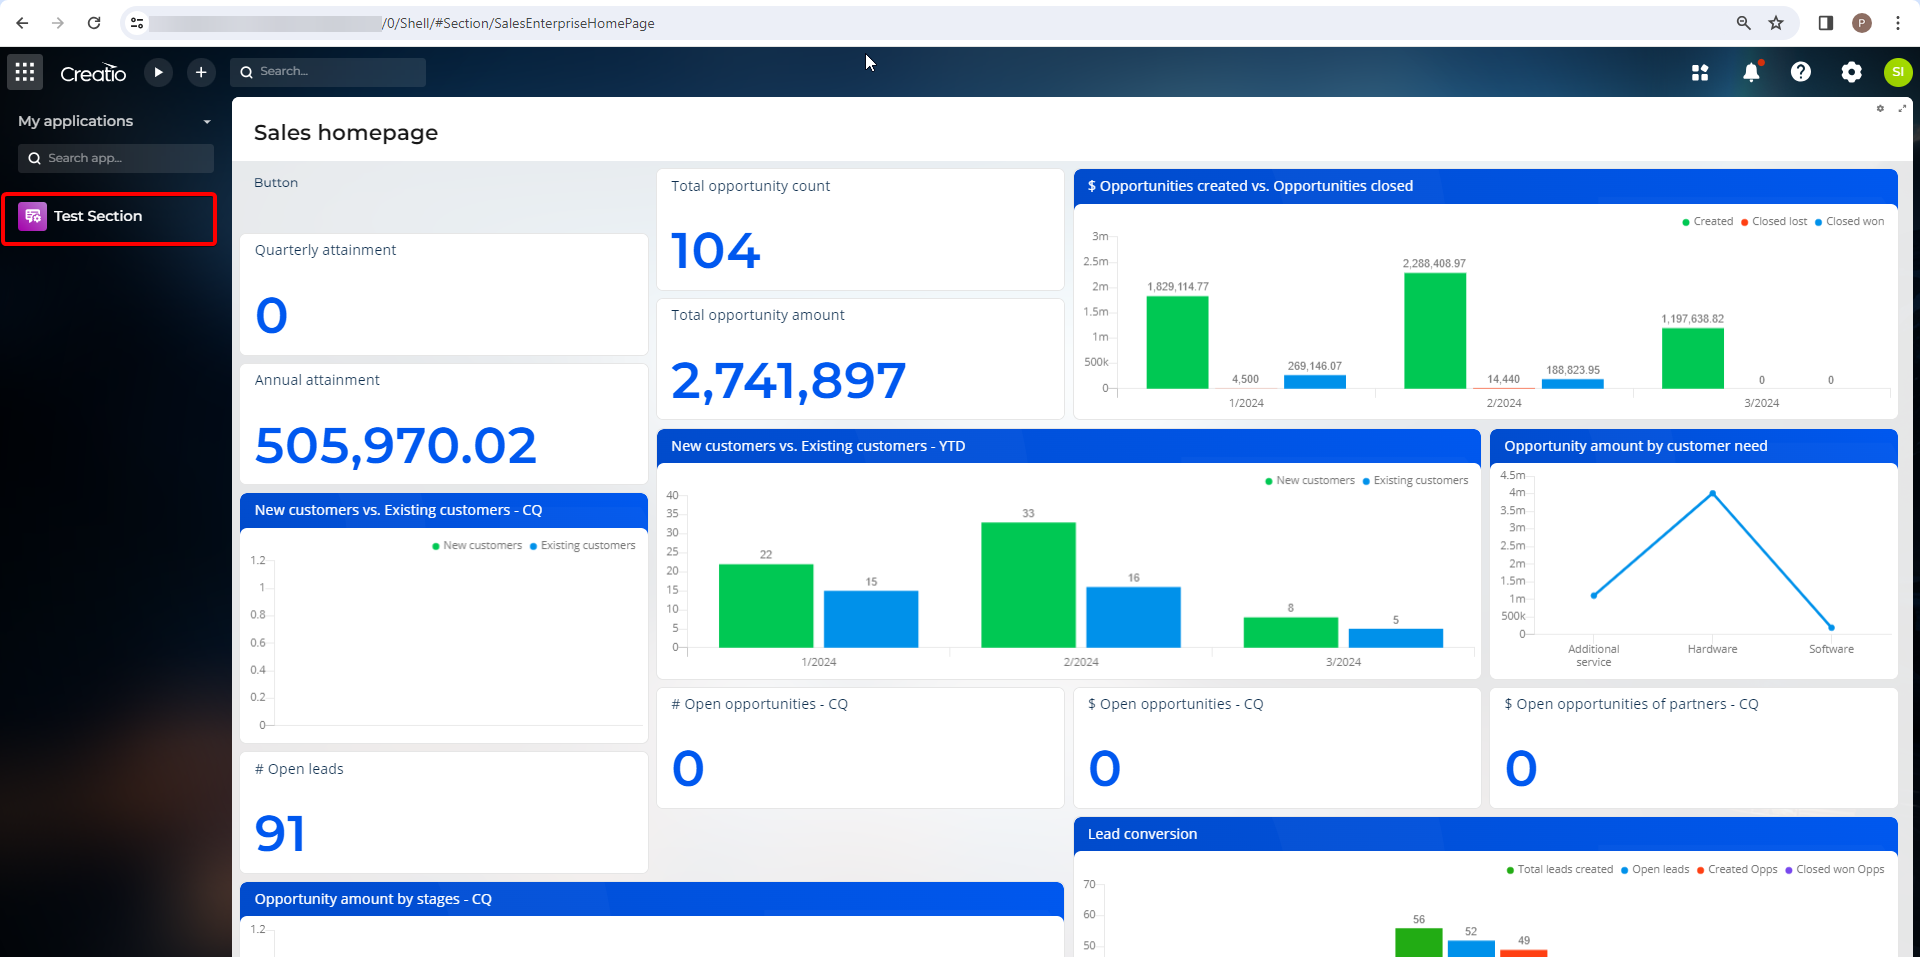Click the plus quick-add icon
The image size is (1920, 957).
(201, 72)
